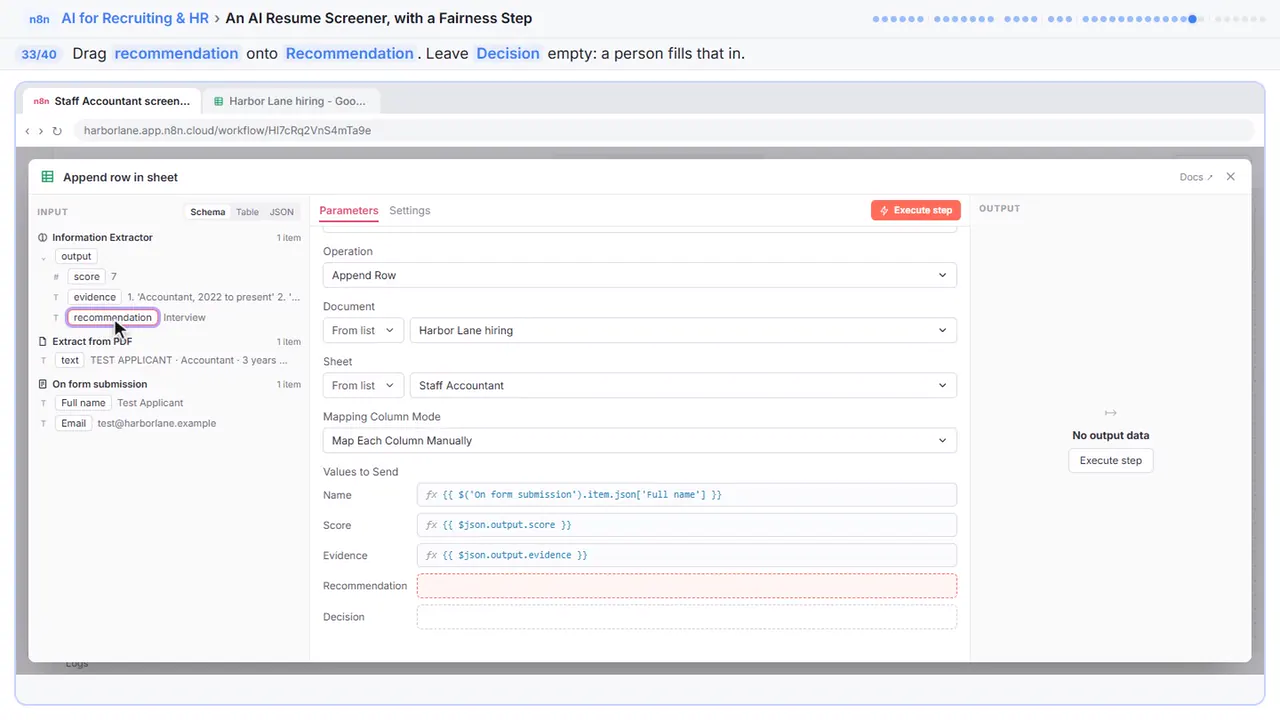Switch to Staff Accountant screener tab
Screen dimensions: 1280x720
click(x=110, y=101)
